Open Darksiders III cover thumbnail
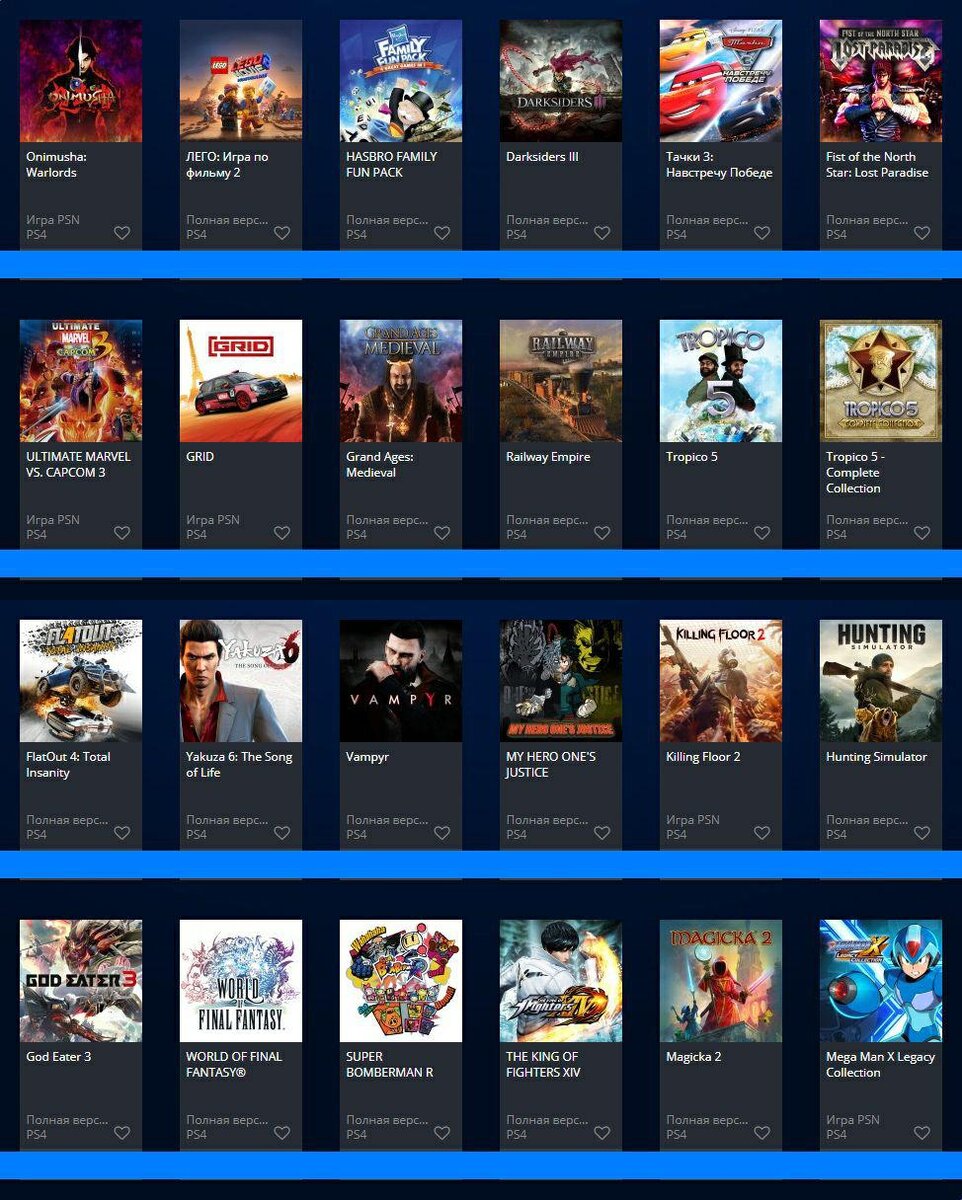 point(561,81)
